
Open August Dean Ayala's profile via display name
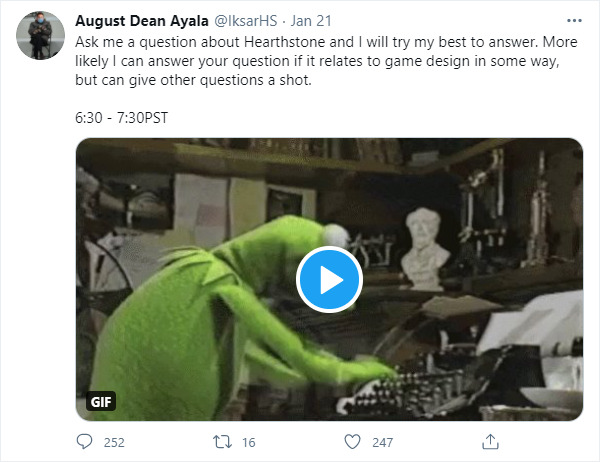coord(140,21)
